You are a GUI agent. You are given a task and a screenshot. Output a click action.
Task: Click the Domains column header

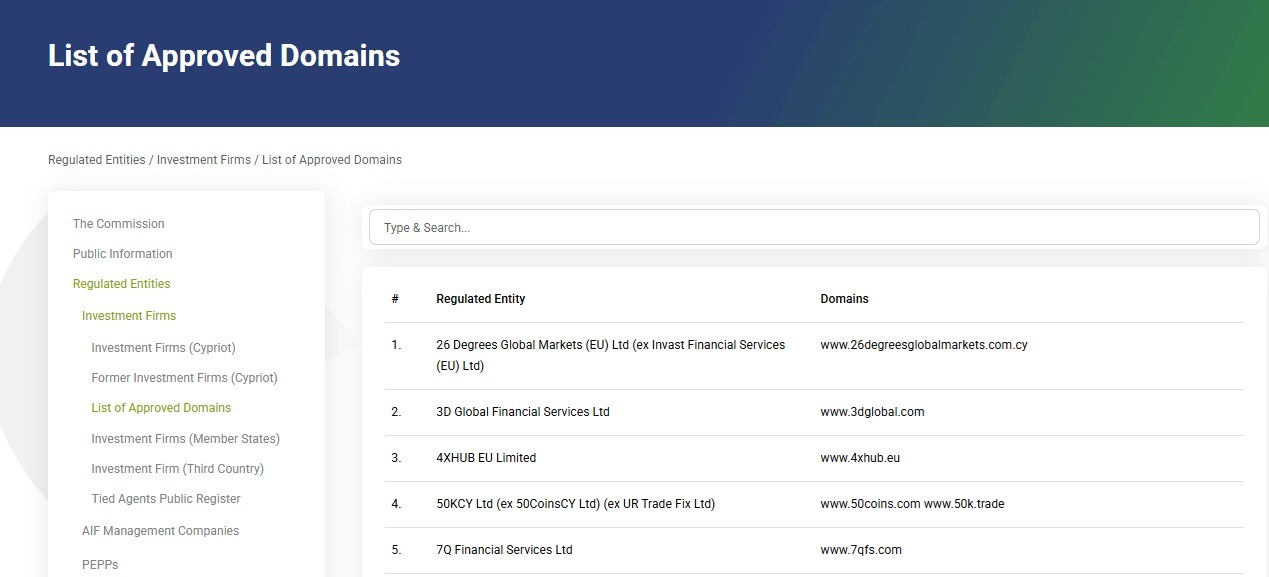coord(845,299)
